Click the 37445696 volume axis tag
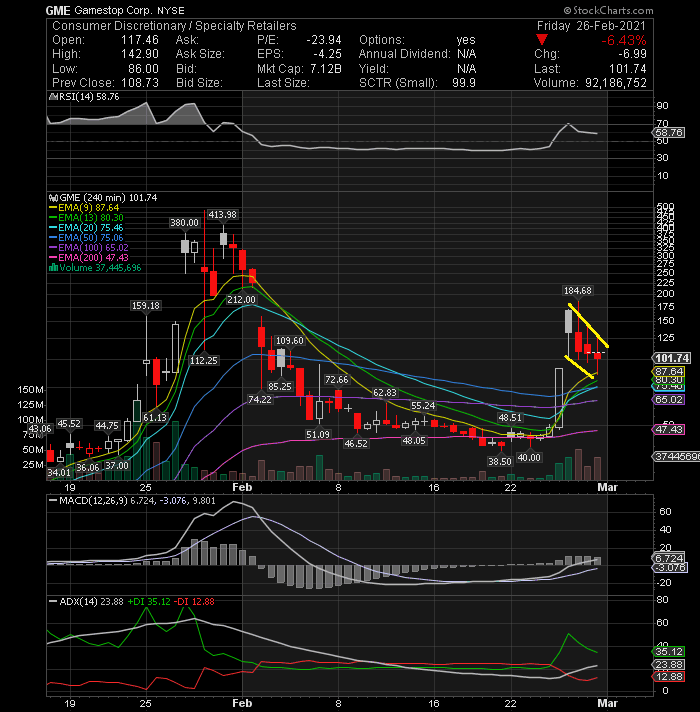Screen dimensions: 700x712 click(x=676, y=456)
